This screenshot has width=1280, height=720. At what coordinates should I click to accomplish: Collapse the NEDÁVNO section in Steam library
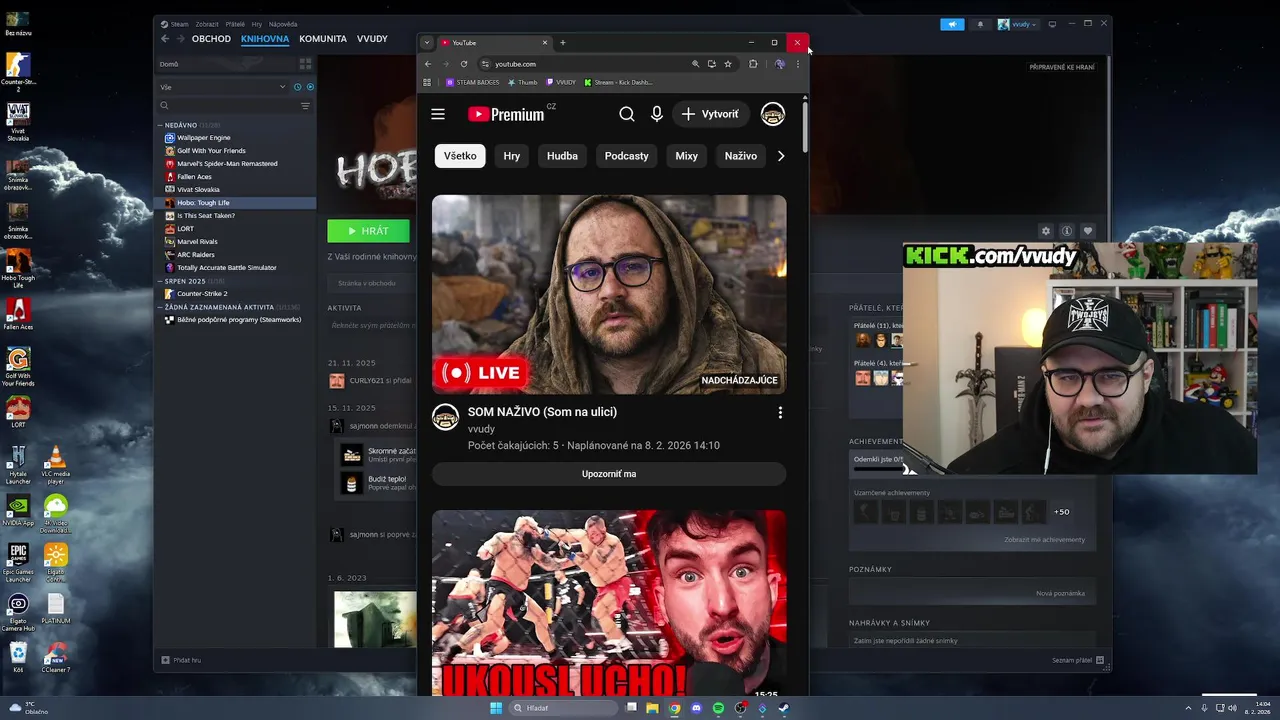coord(160,125)
